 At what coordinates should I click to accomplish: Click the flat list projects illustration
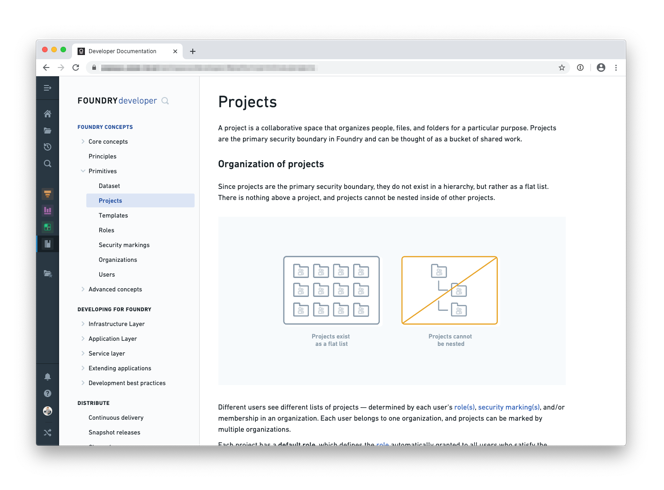pos(331,291)
